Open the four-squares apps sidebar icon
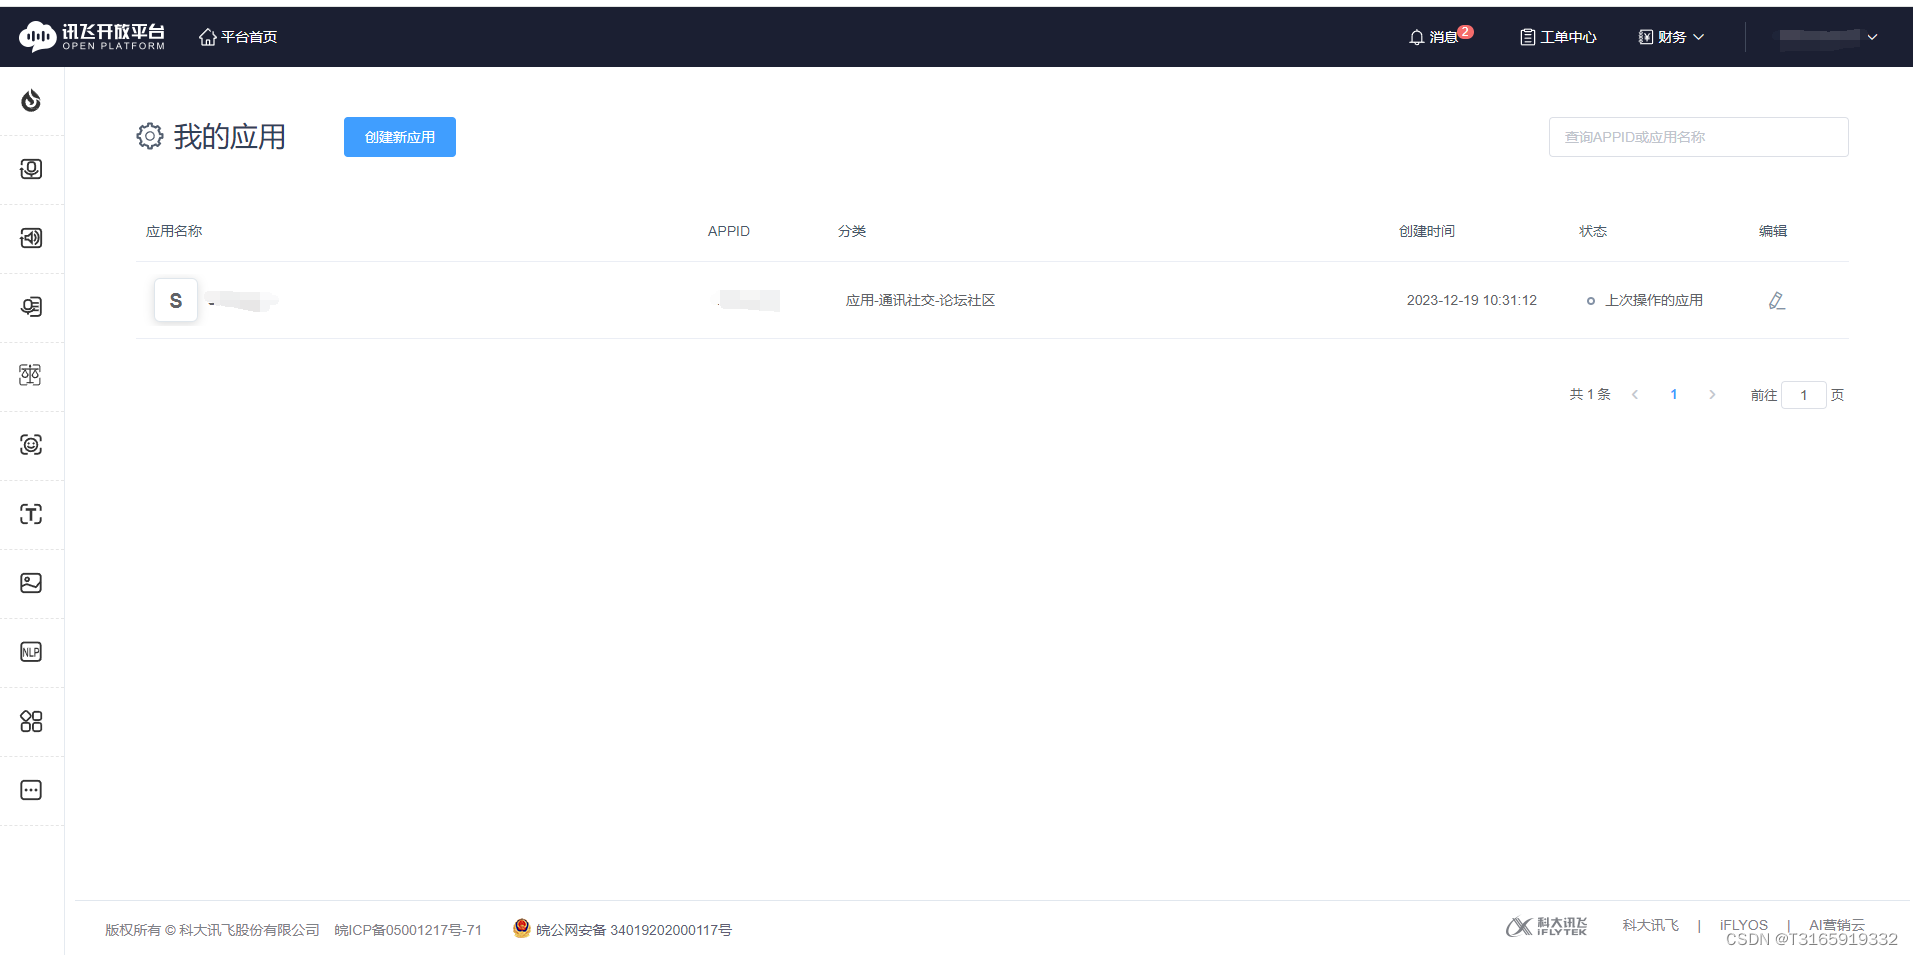Image resolution: width=1913 pixels, height=955 pixels. pos(31,721)
